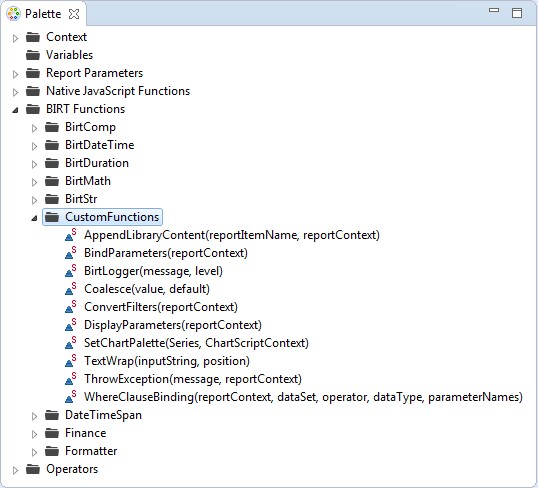Click the BirtComp folder icon
The image size is (538, 488).
coord(52,127)
